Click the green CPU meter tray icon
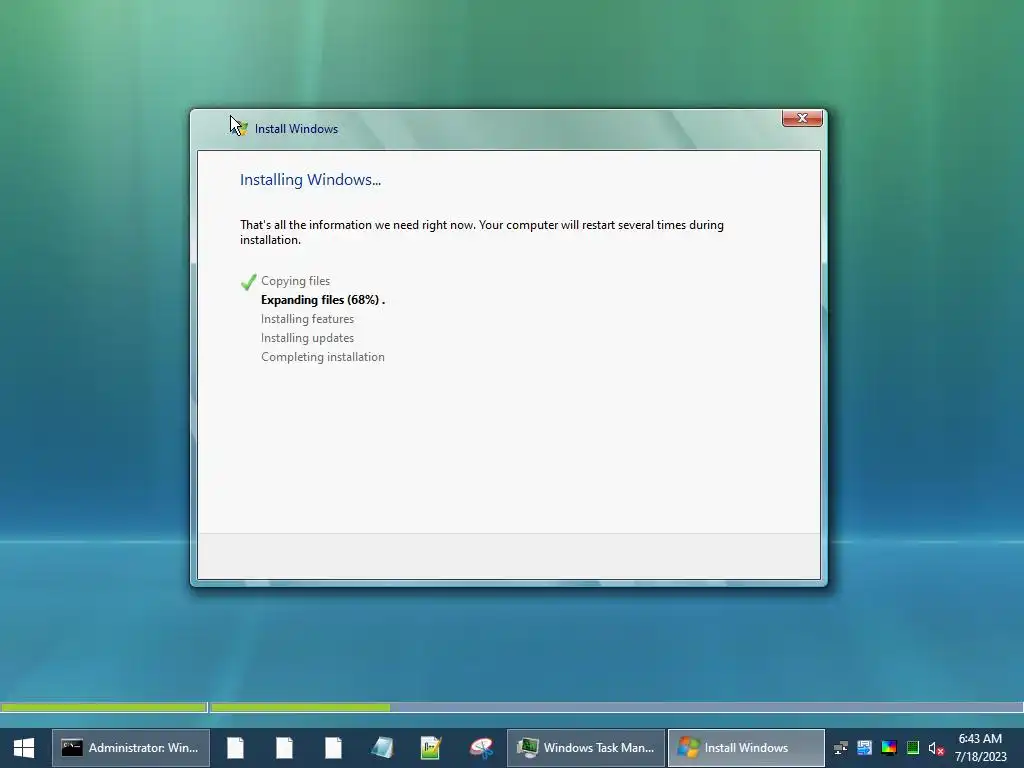Viewport: 1024px width, 768px height. [913, 748]
